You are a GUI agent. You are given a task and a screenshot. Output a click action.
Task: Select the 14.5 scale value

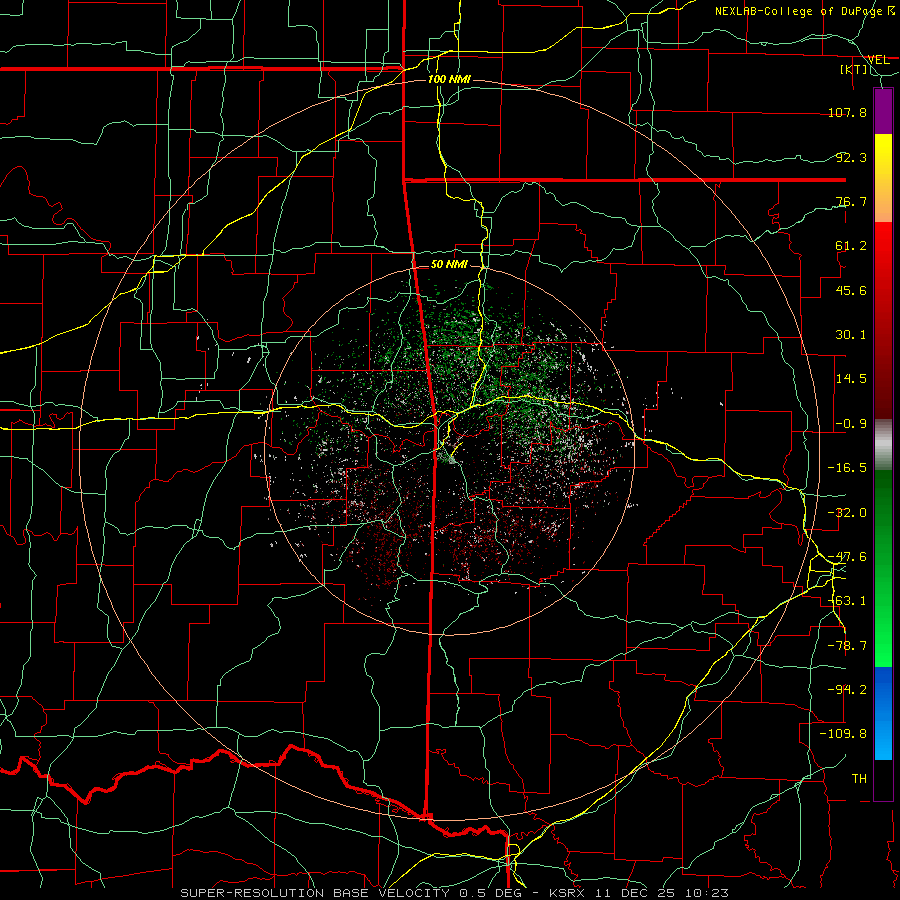851,379
